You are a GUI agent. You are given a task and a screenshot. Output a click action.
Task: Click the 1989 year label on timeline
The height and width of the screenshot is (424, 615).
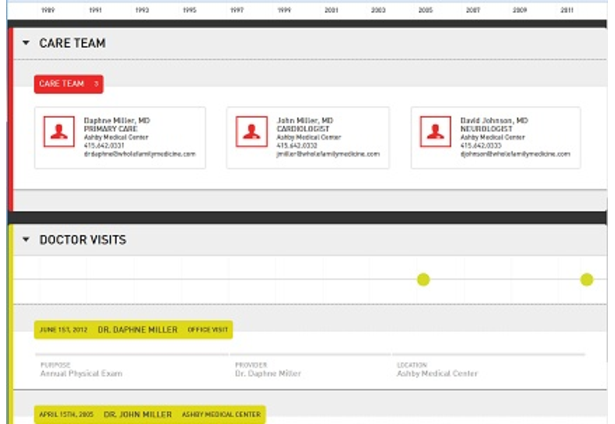point(48,10)
